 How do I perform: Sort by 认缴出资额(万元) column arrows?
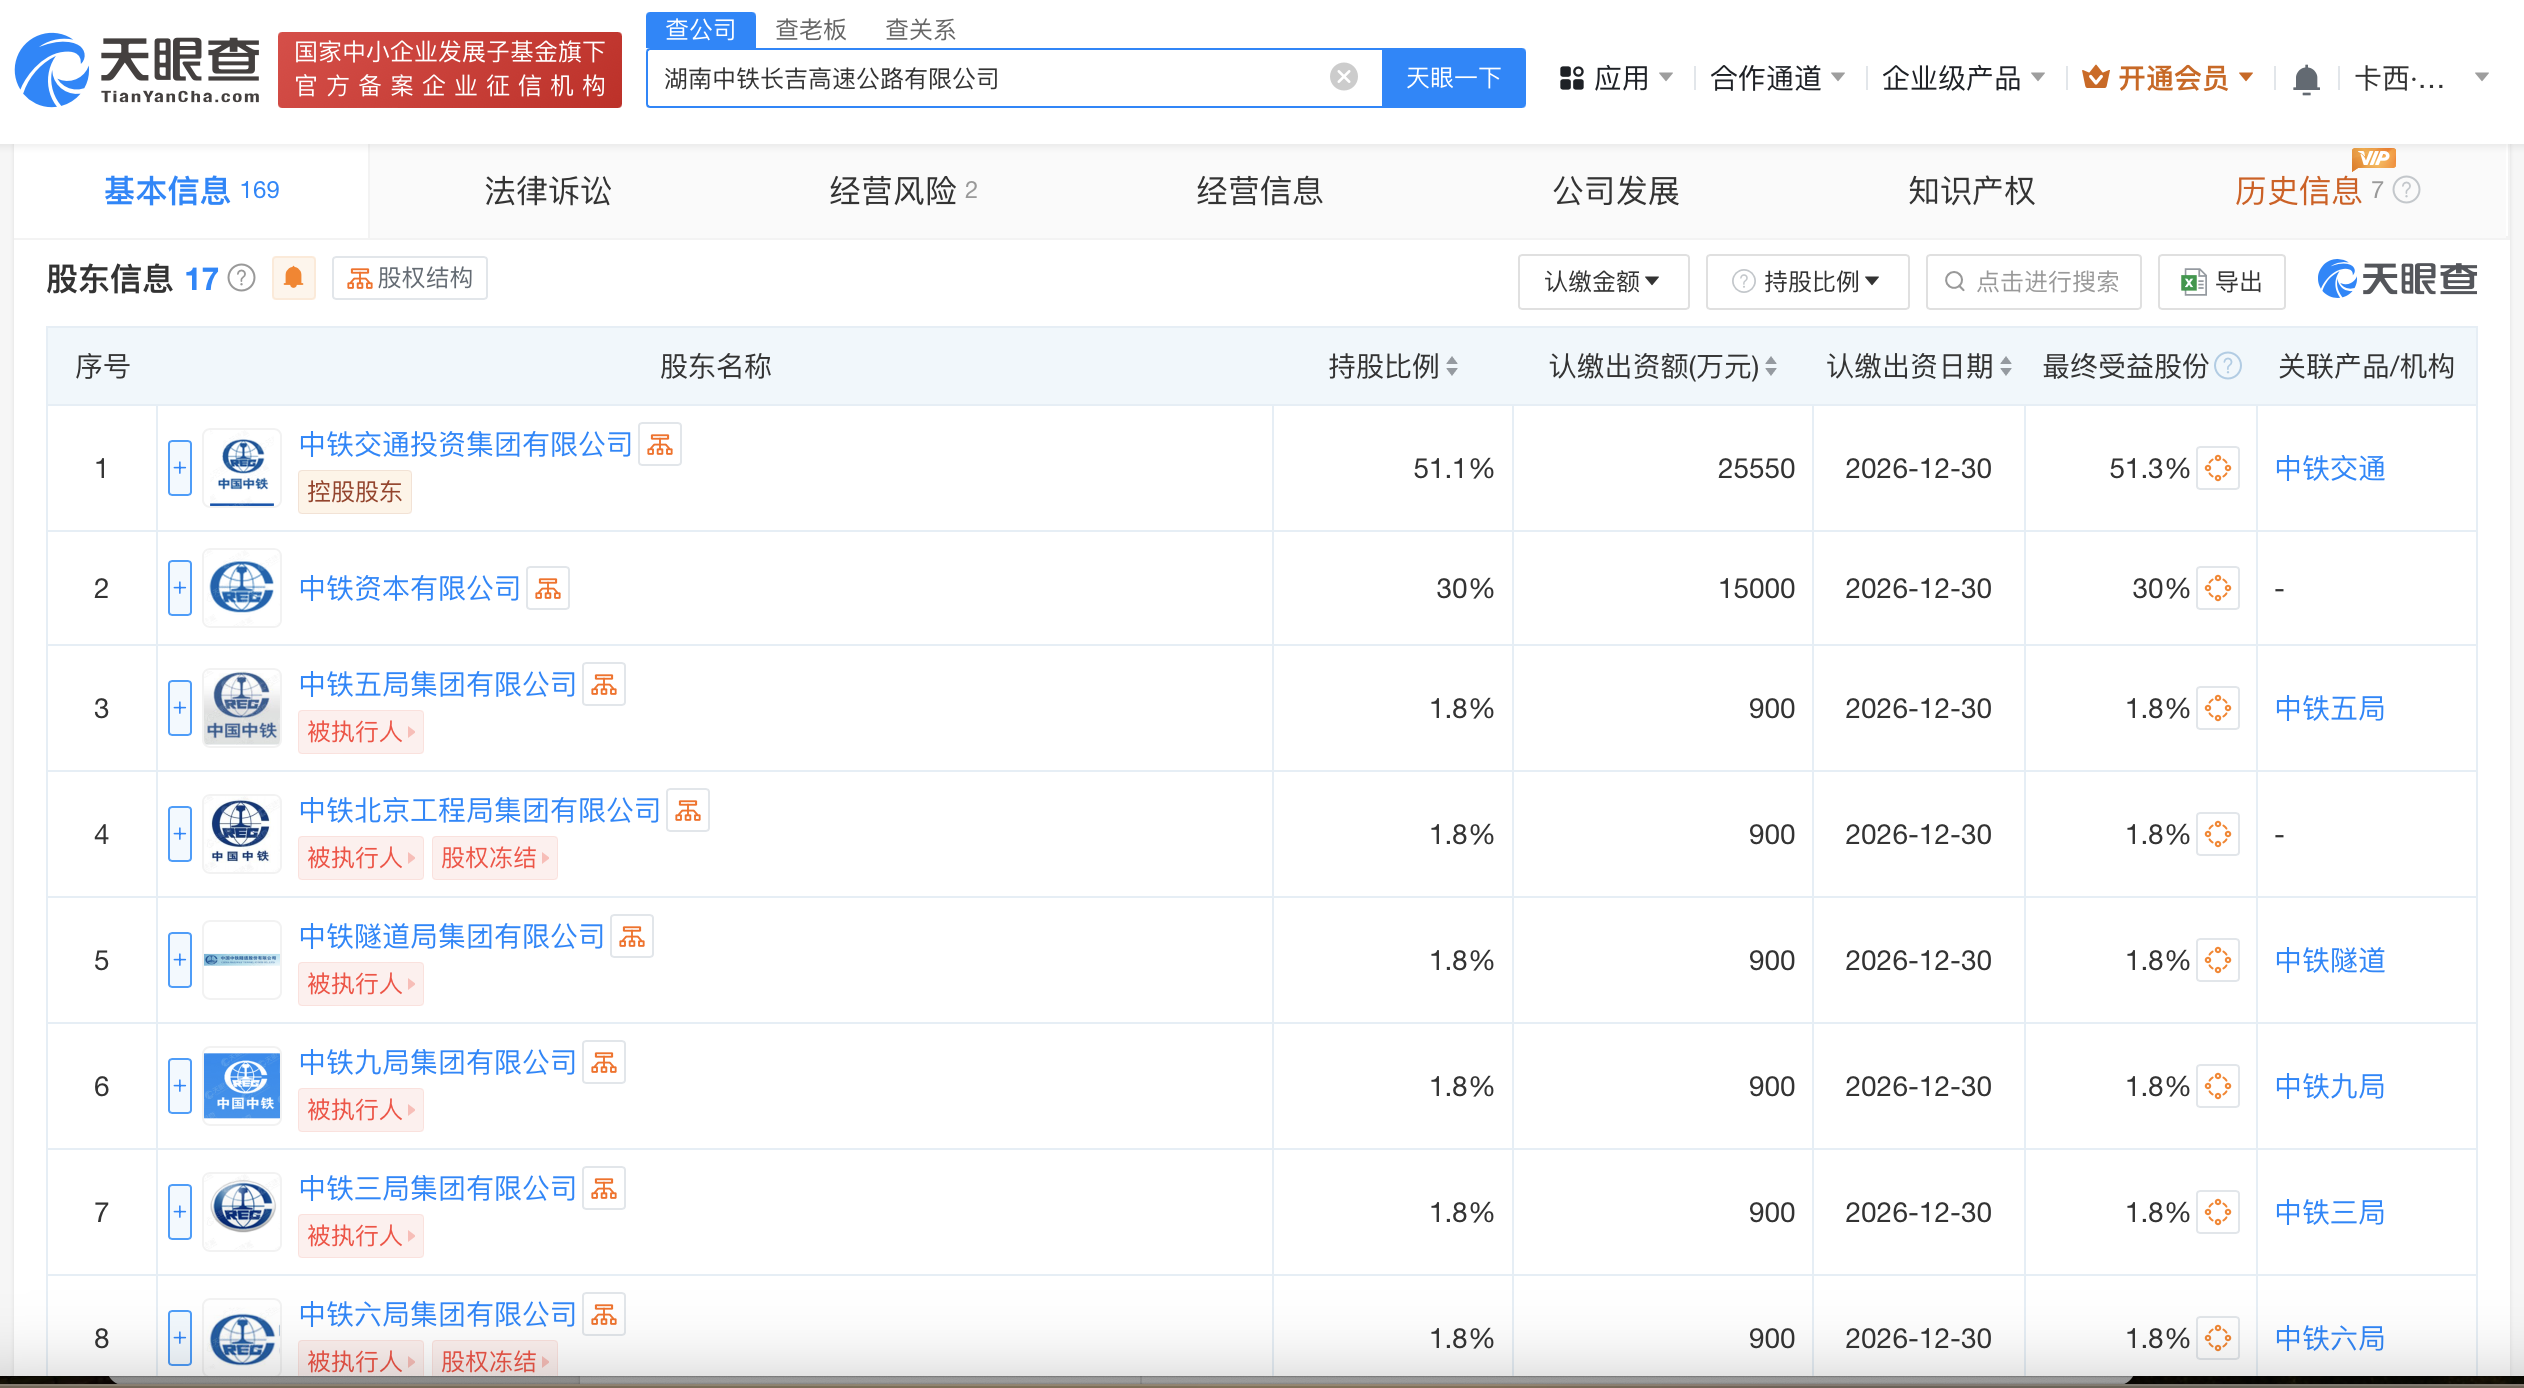pos(1771,367)
